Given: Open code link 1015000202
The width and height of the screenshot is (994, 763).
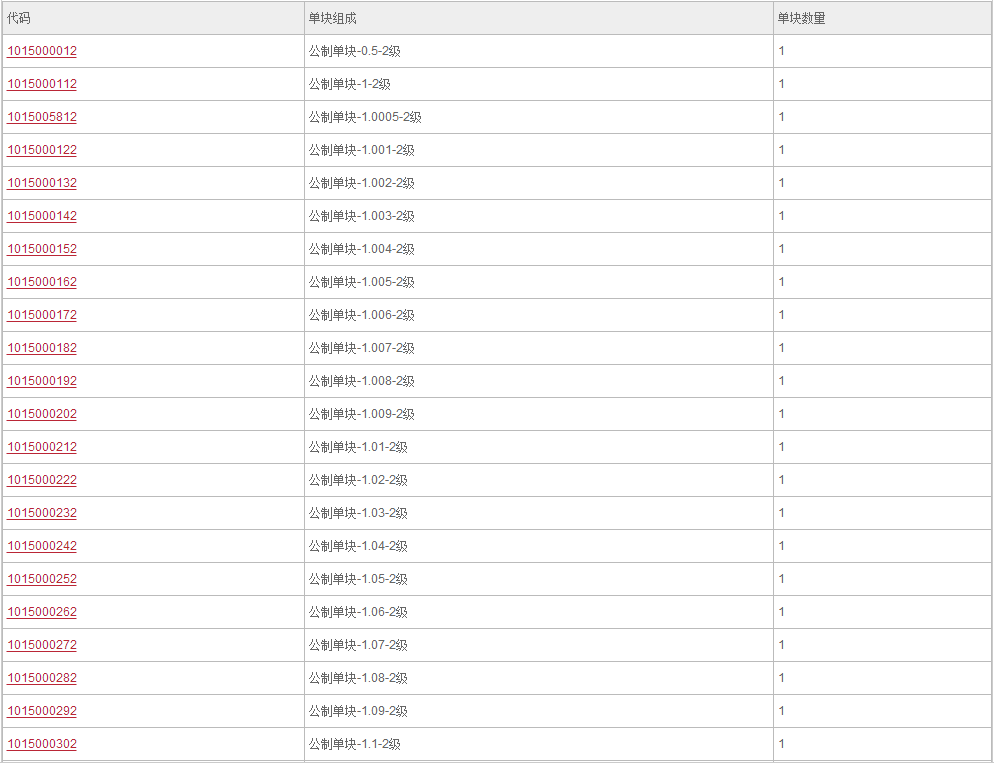Looking at the screenshot, I should pyautogui.click(x=42, y=413).
